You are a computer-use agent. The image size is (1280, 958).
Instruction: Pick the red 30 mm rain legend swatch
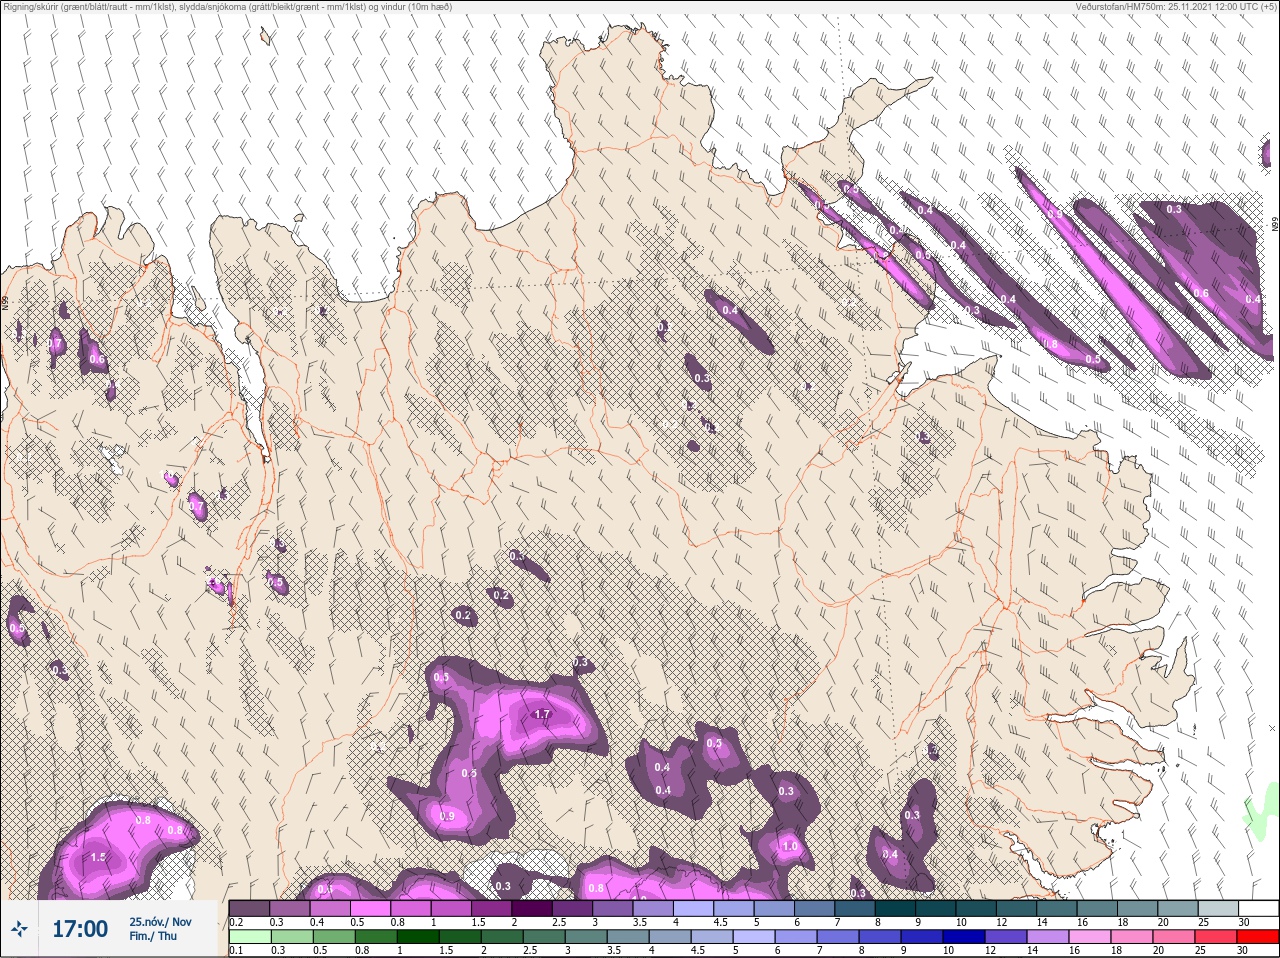(x=1258, y=937)
